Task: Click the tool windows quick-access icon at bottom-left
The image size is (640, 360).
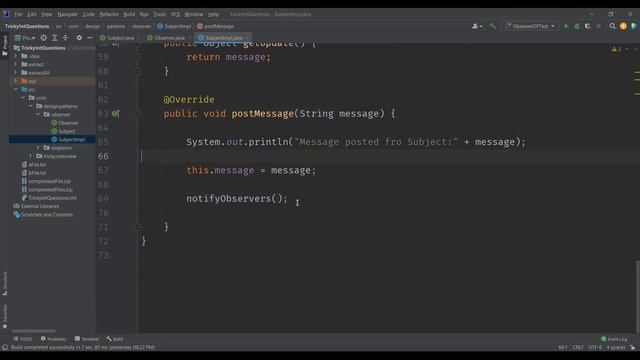Action: (5, 347)
